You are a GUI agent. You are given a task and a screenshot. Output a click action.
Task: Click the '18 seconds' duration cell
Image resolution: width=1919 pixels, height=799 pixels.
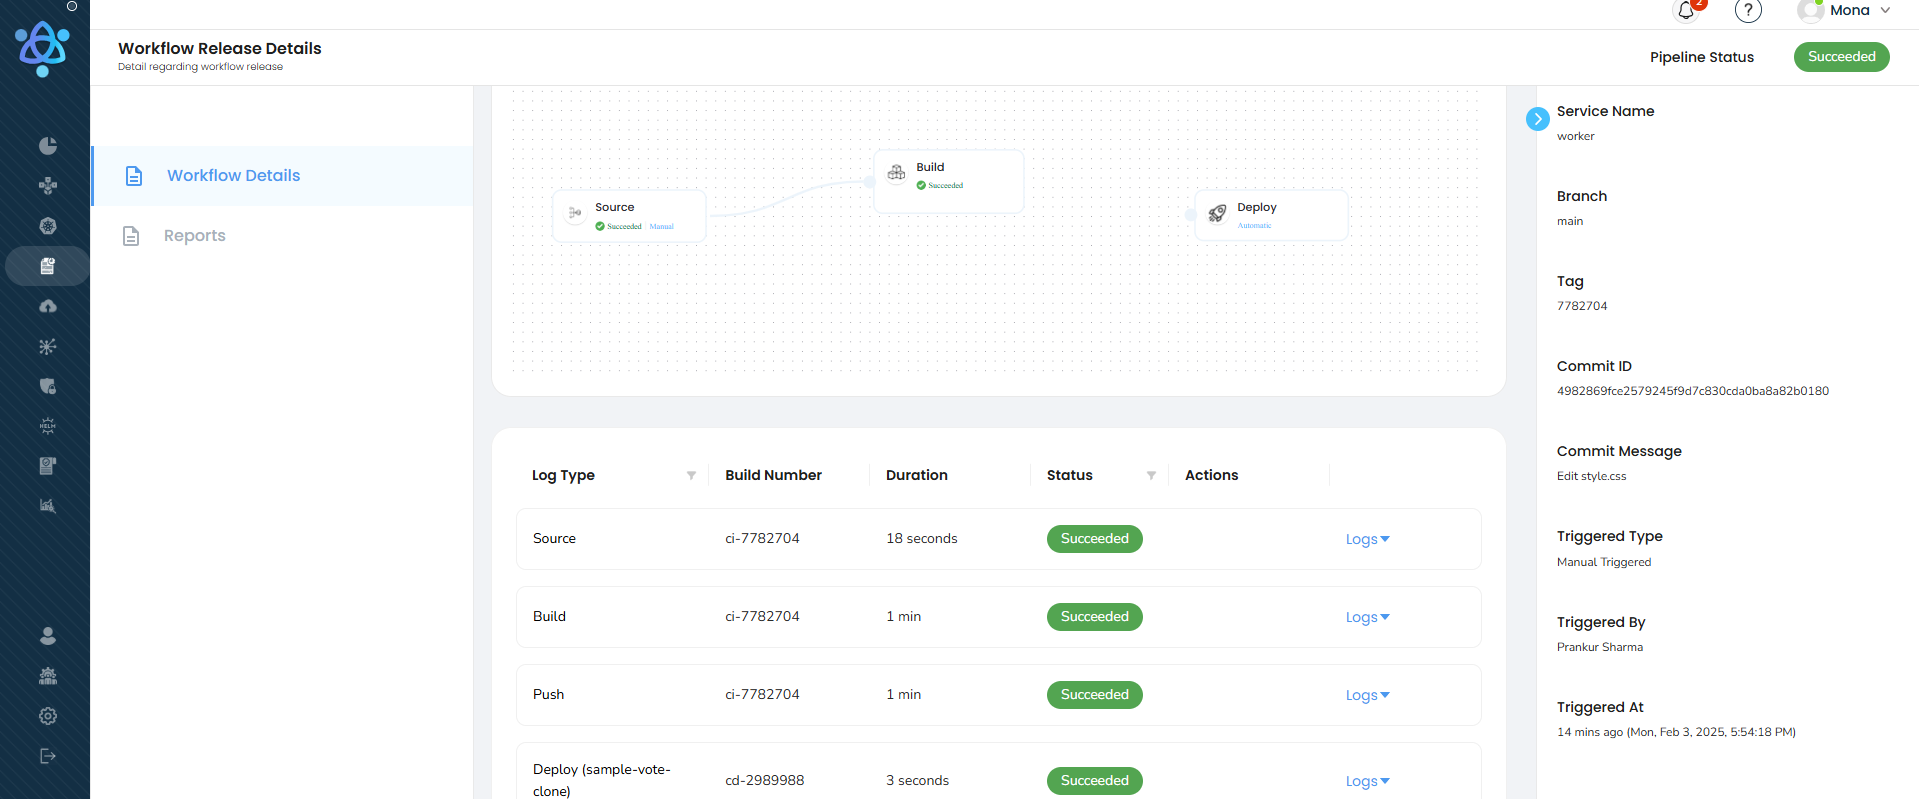pos(921,538)
